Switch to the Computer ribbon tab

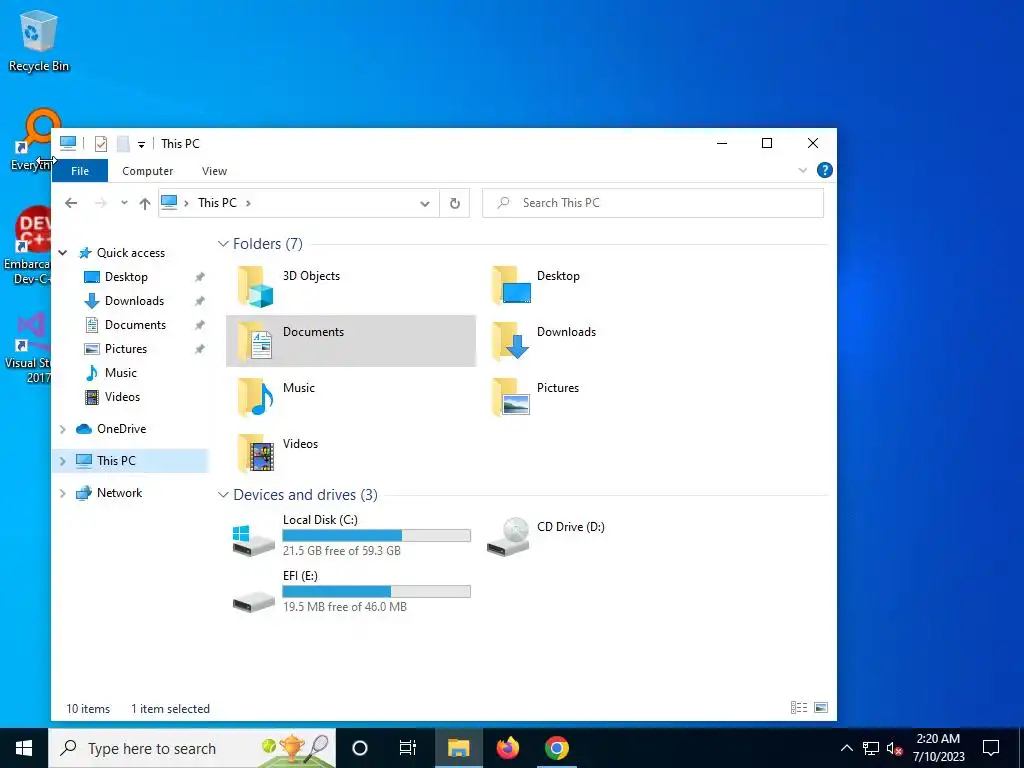(x=148, y=171)
